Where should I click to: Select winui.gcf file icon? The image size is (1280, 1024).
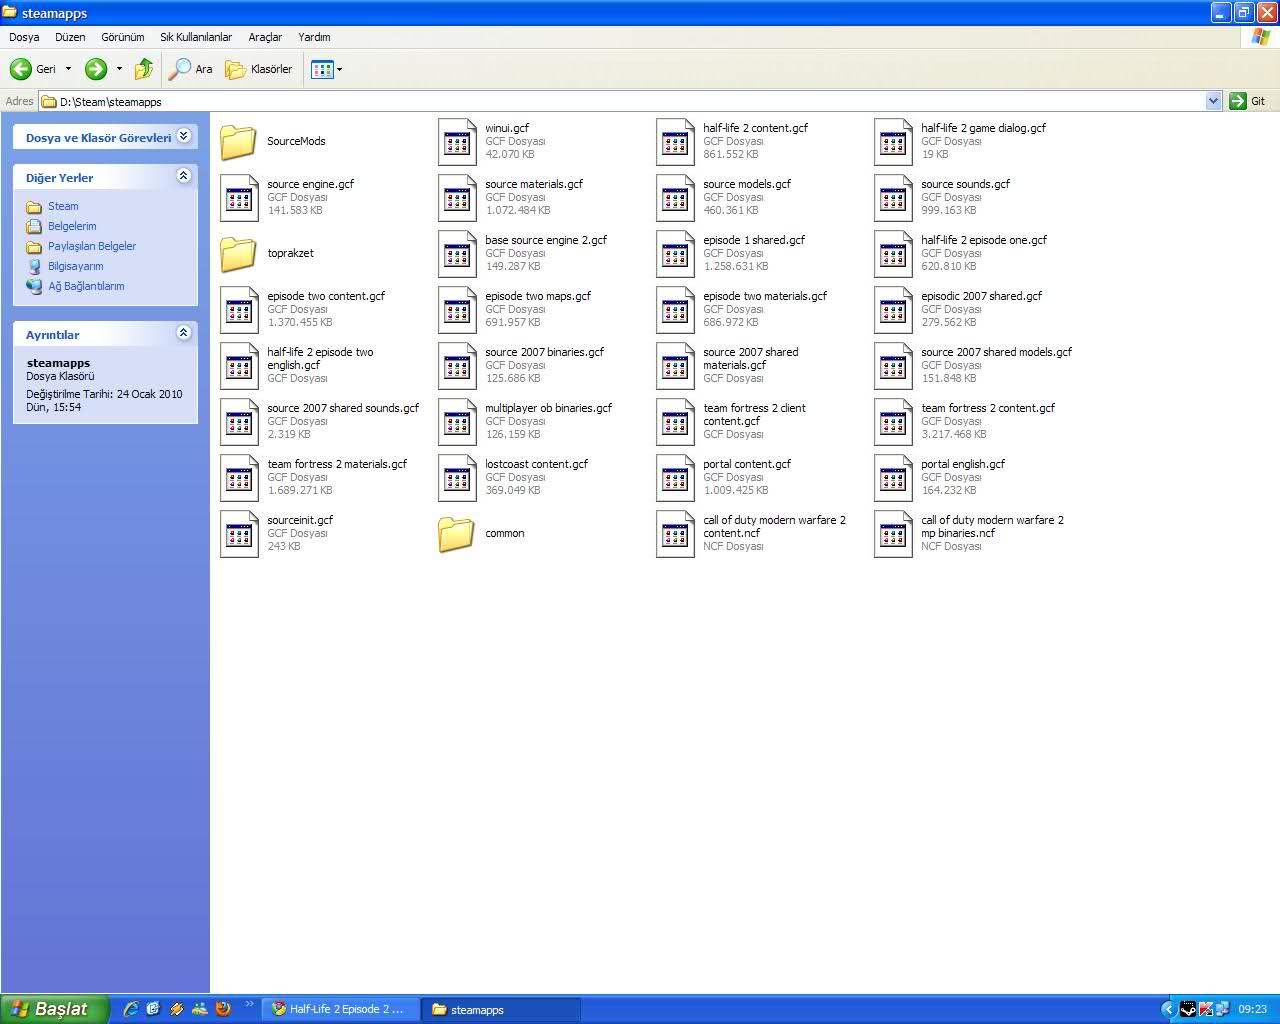pos(457,142)
